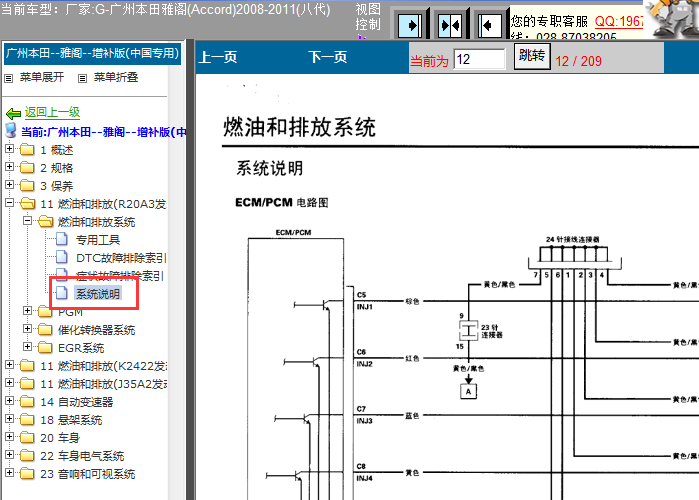Select the 系统说明 tree item

98,294
